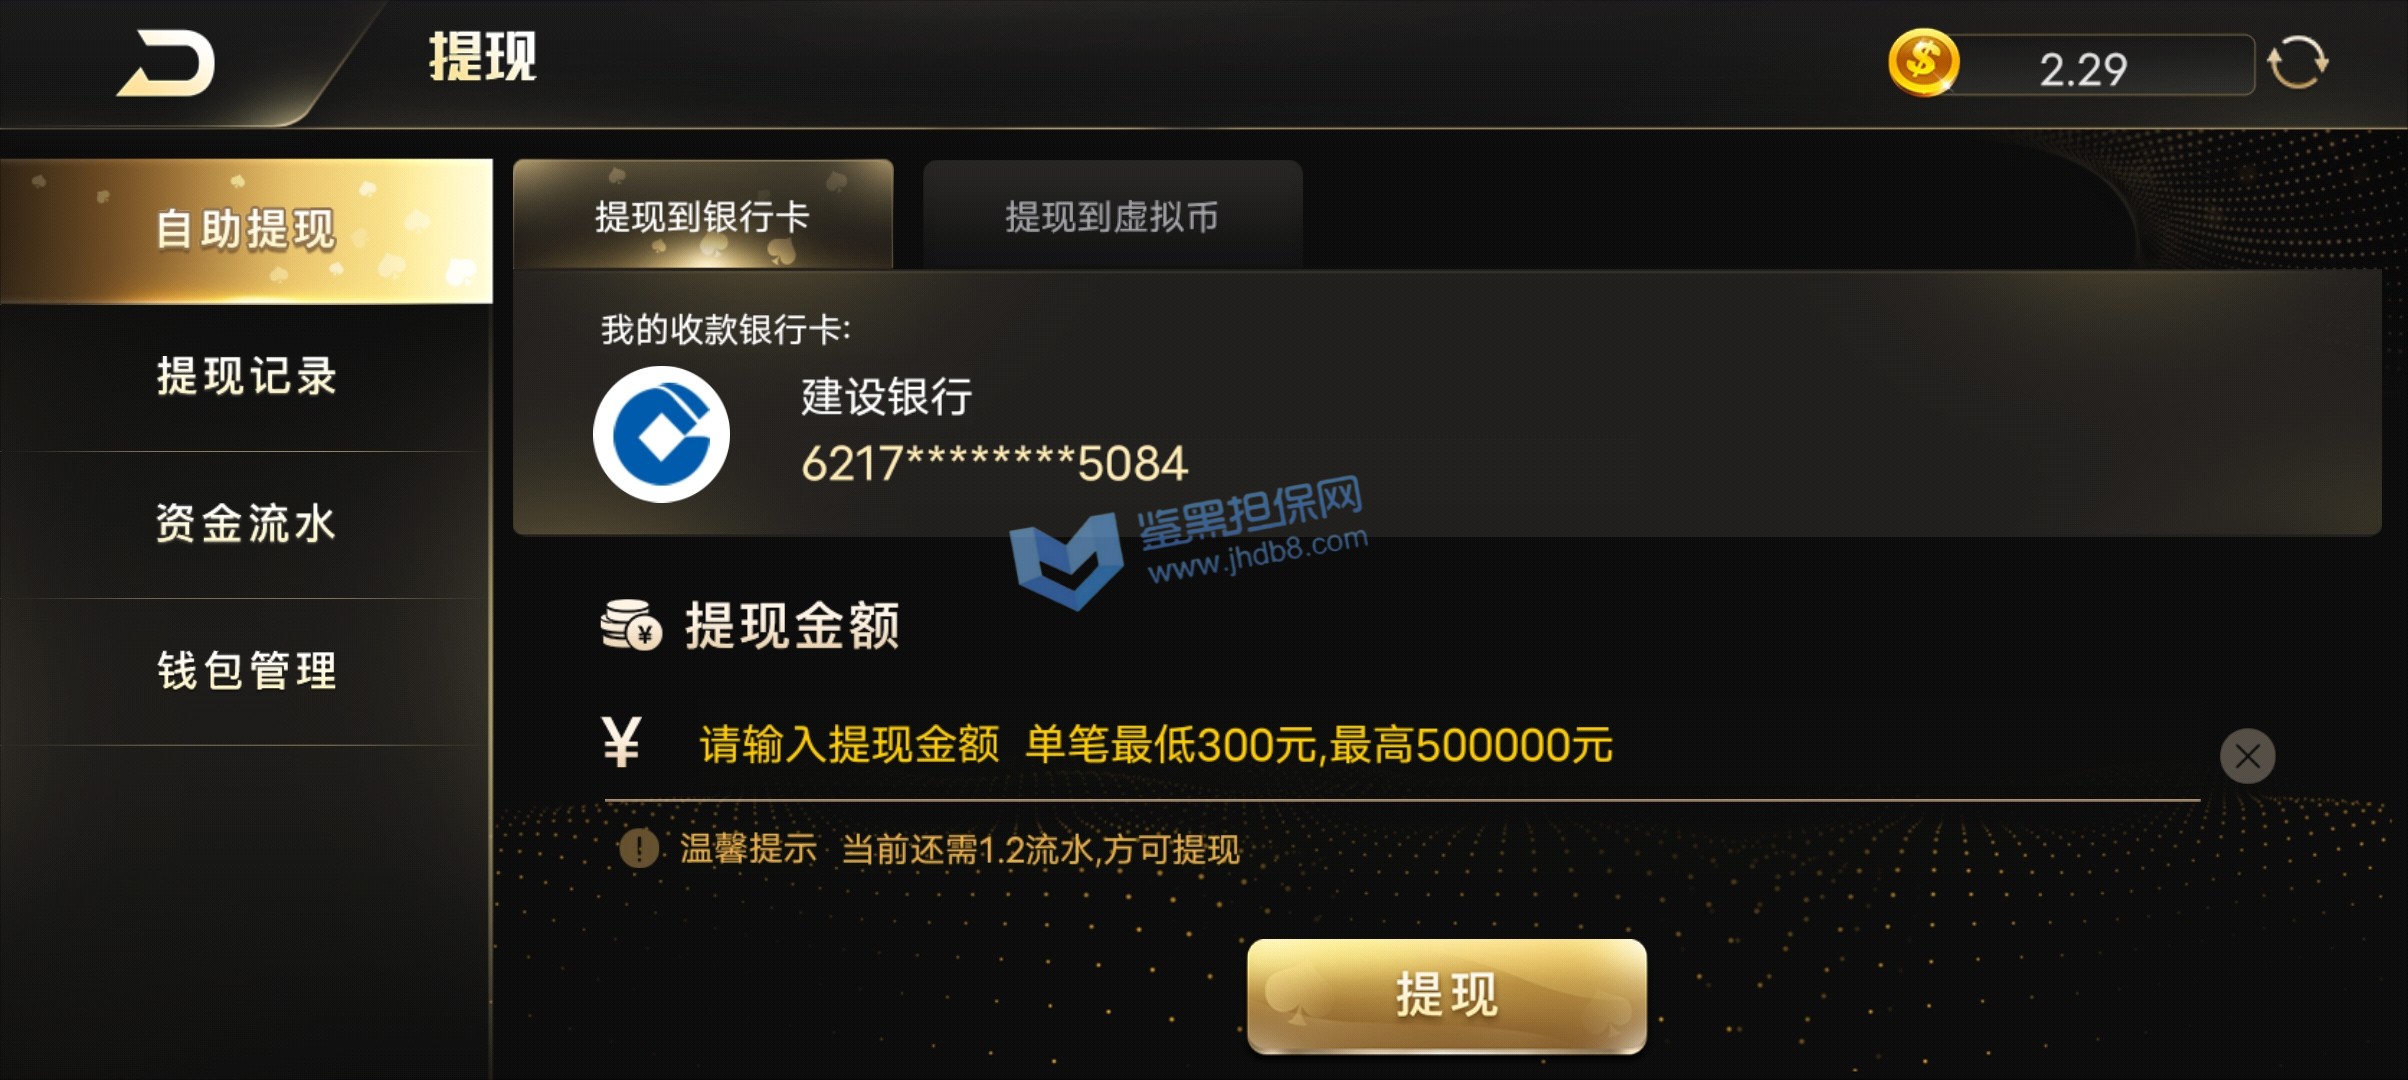Viewport: 2408px width, 1080px height.
Task: Click the ¥ yuan symbol
Action: 621,743
